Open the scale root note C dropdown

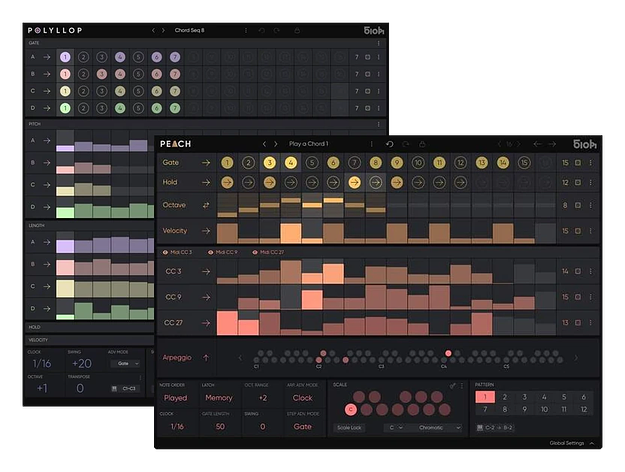click(396, 428)
